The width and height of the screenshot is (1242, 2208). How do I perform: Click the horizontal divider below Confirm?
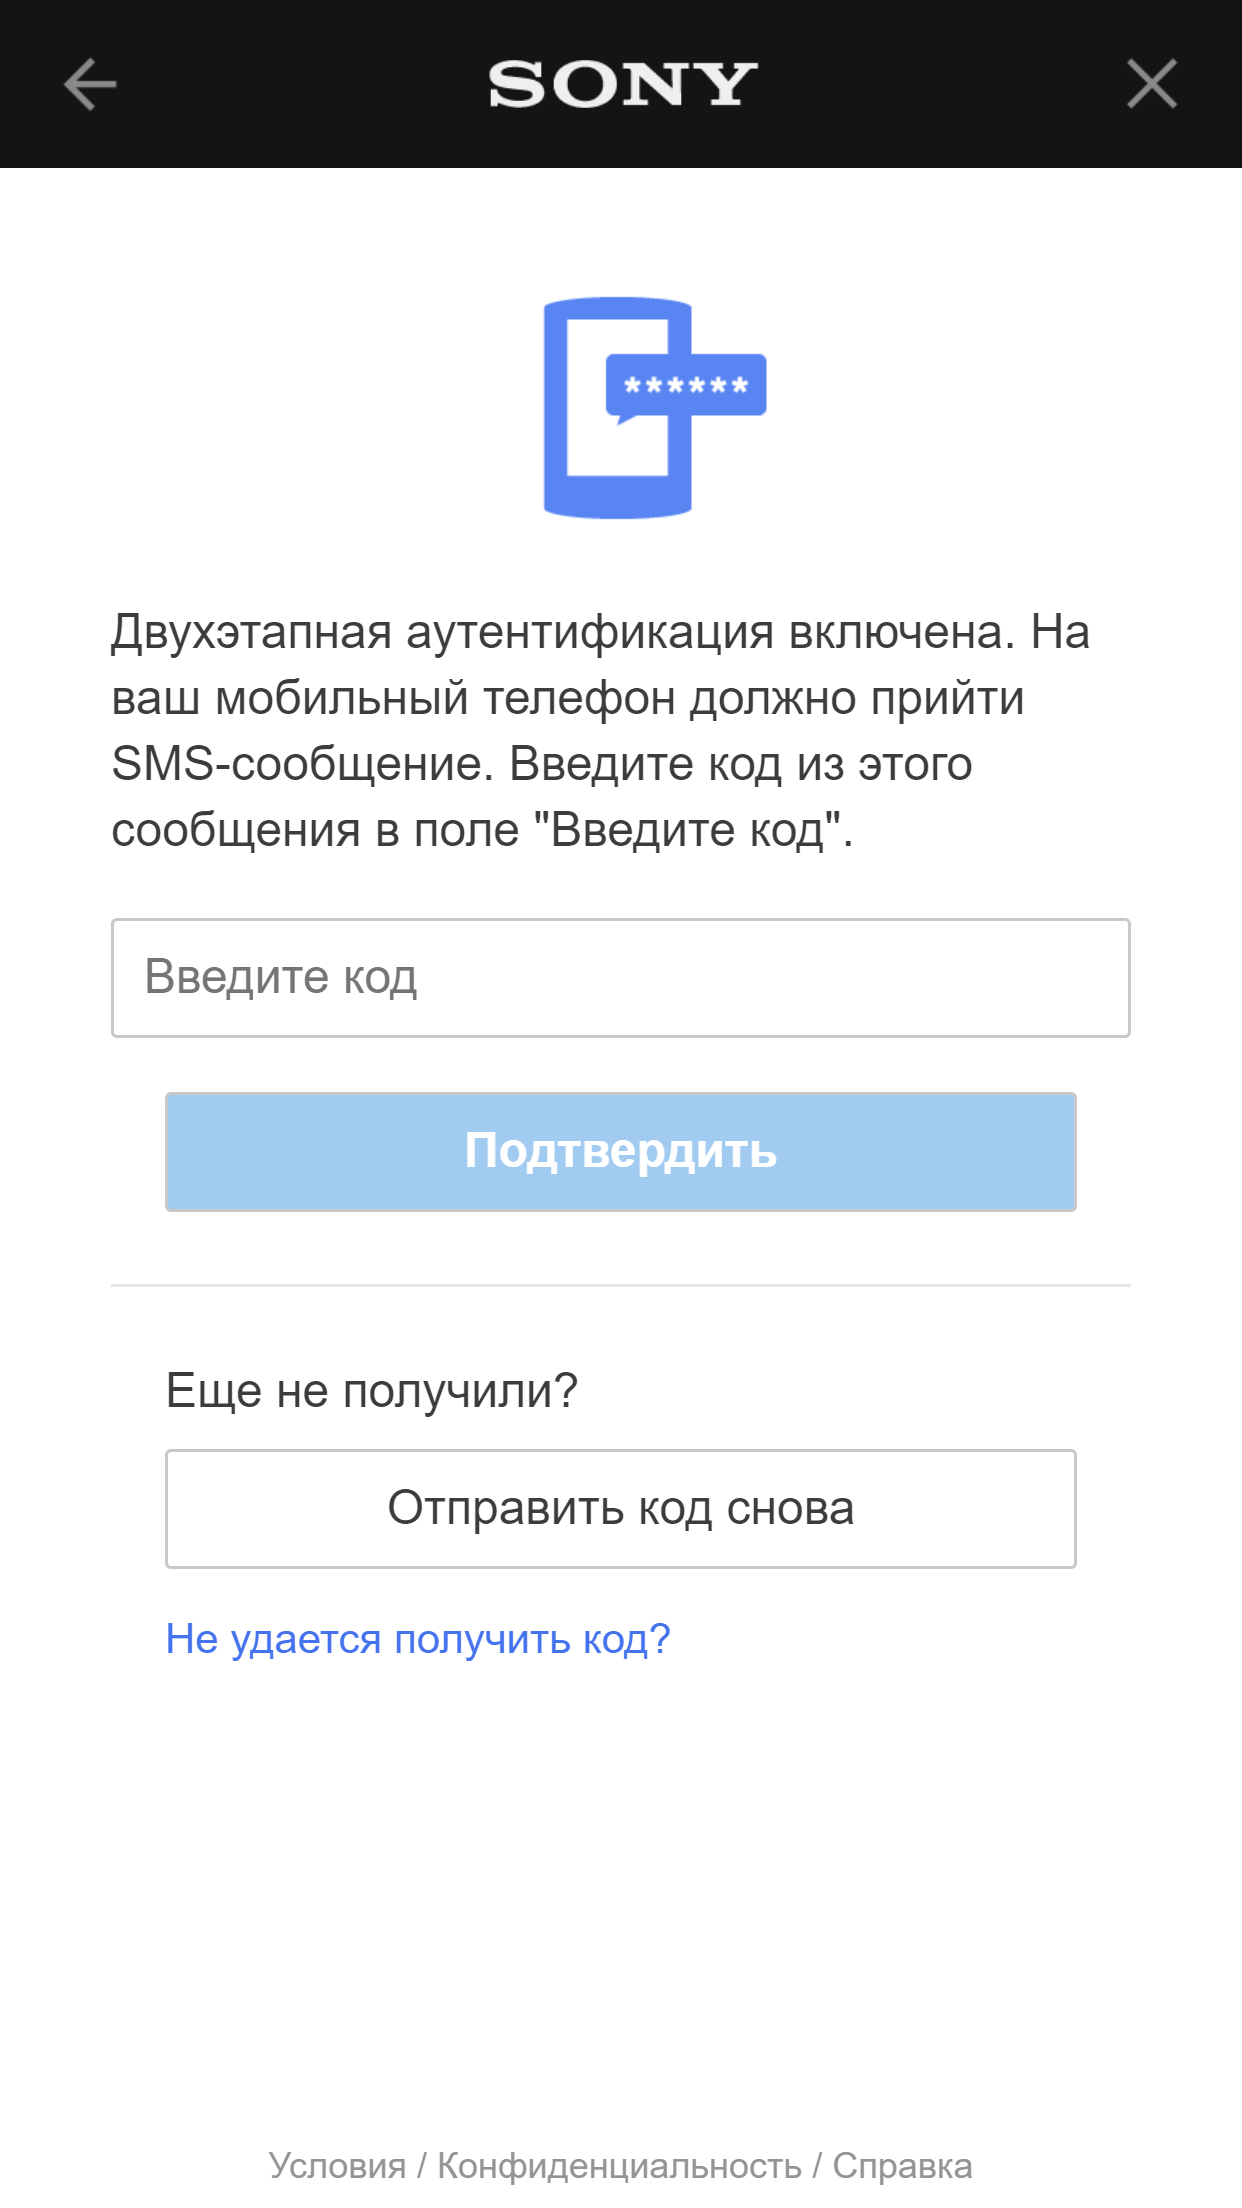tap(620, 1285)
